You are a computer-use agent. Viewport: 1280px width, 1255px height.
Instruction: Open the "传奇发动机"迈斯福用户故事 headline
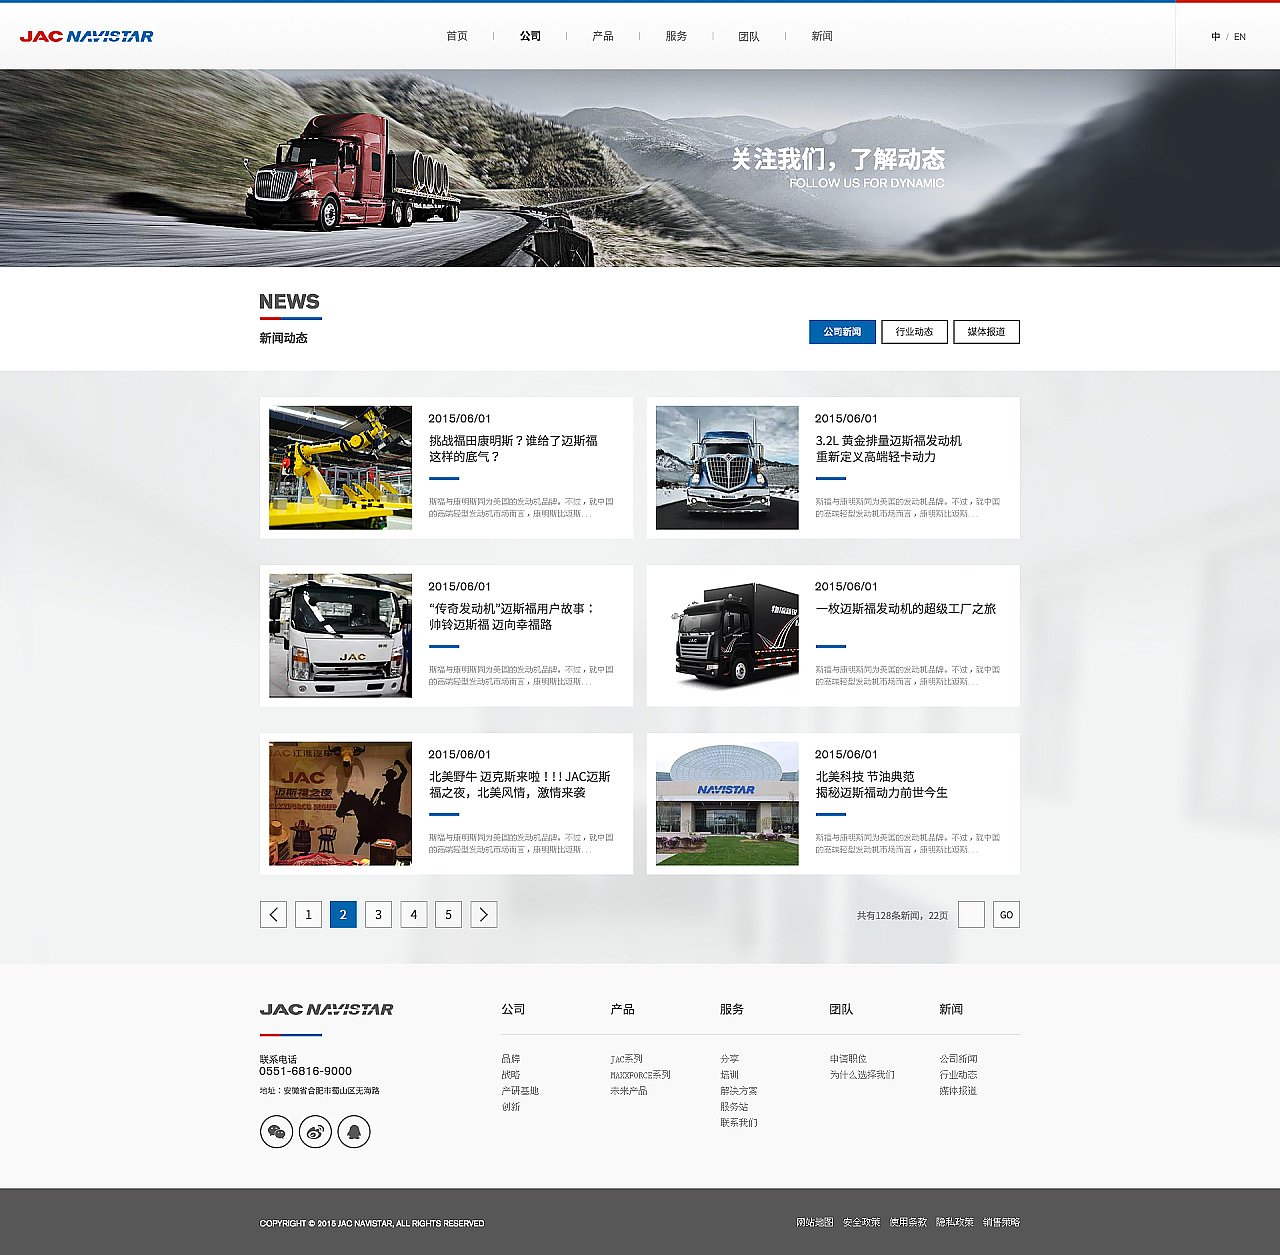512,617
